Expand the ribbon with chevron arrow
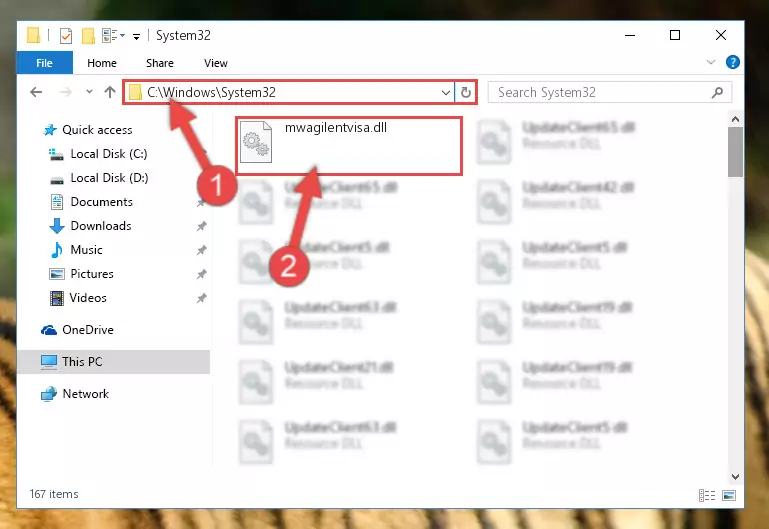The width and height of the screenshot is (769, 529). pos(710,62)
